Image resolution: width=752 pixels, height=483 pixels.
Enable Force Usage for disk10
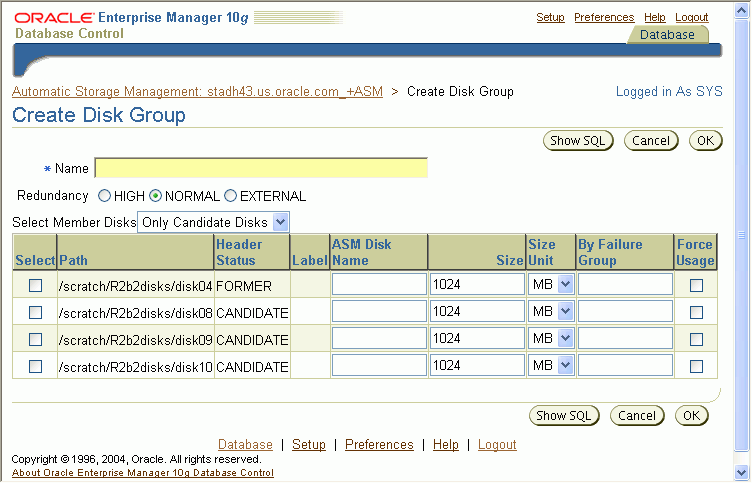point(696,366)
